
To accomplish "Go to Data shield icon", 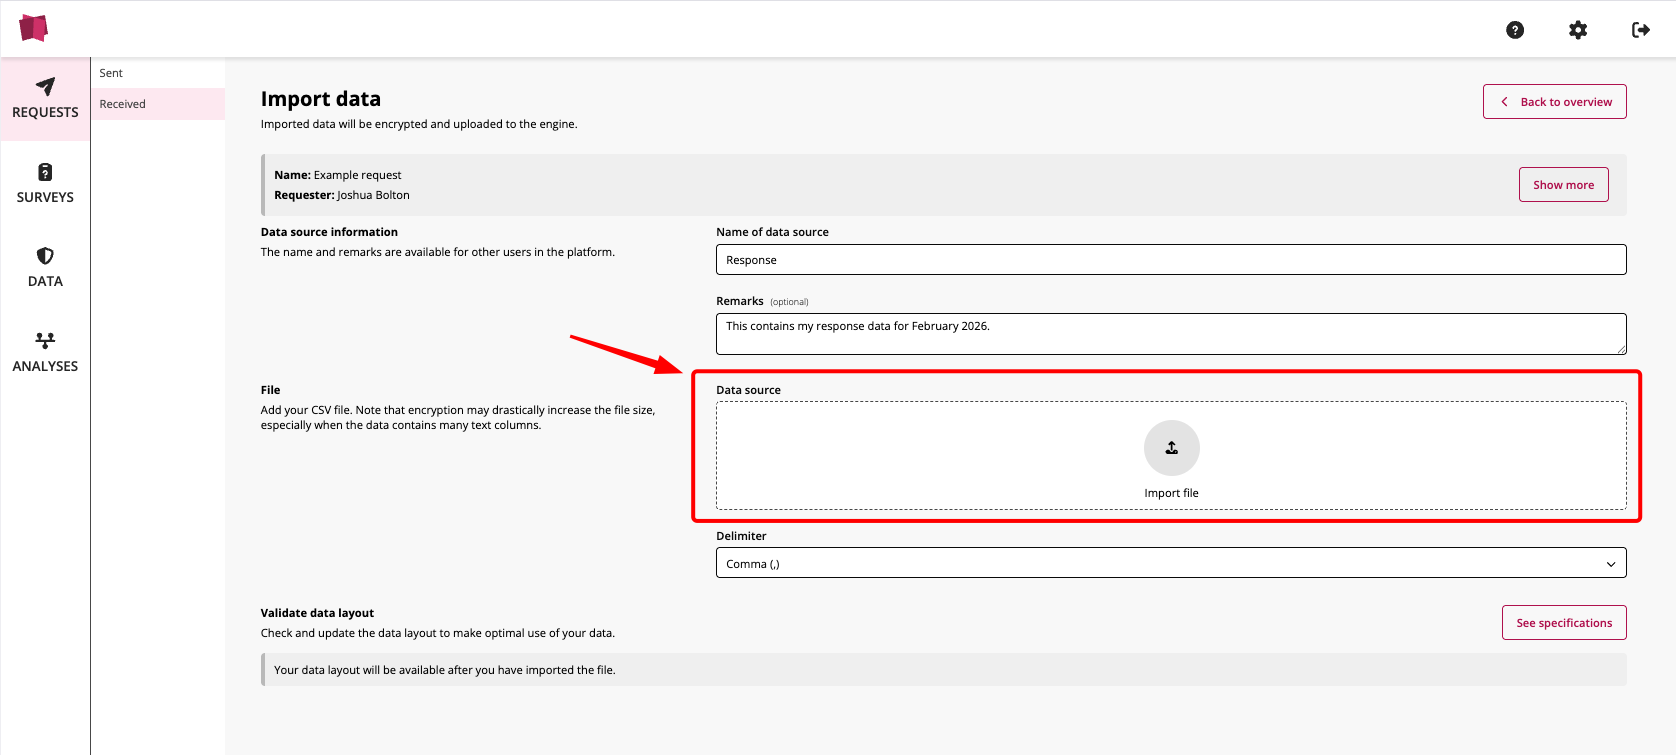I will [x=45, y=256].
